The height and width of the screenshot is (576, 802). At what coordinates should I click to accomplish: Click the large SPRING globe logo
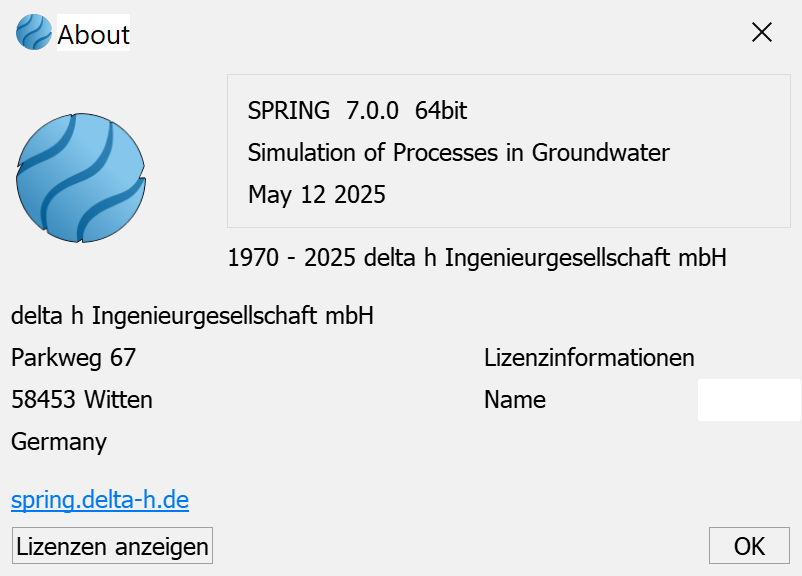pyautogui.click(x=81, y=178)
